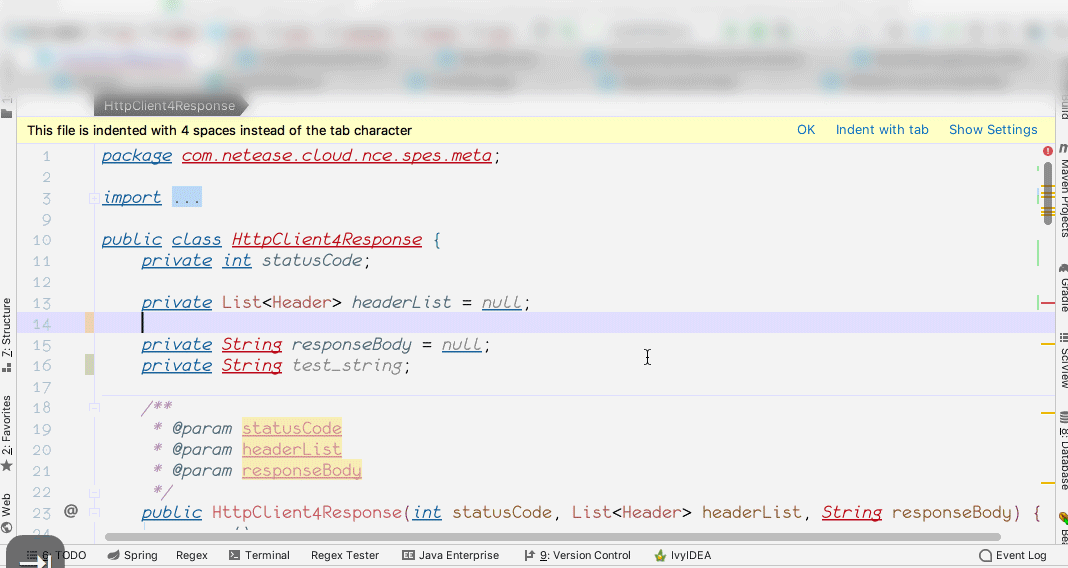Click the responseBody field on line 15

pyautogui.click(x=351, y=345)
